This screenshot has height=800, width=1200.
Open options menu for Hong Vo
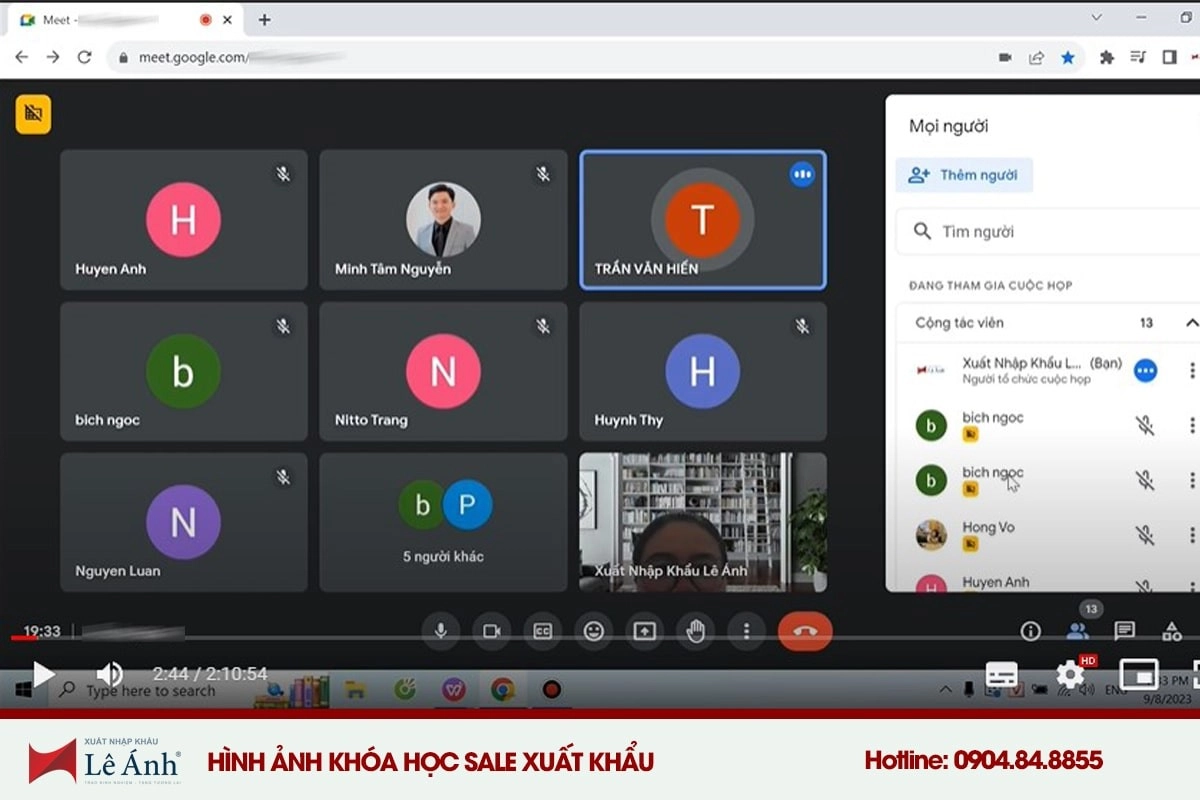point(1192,535)
